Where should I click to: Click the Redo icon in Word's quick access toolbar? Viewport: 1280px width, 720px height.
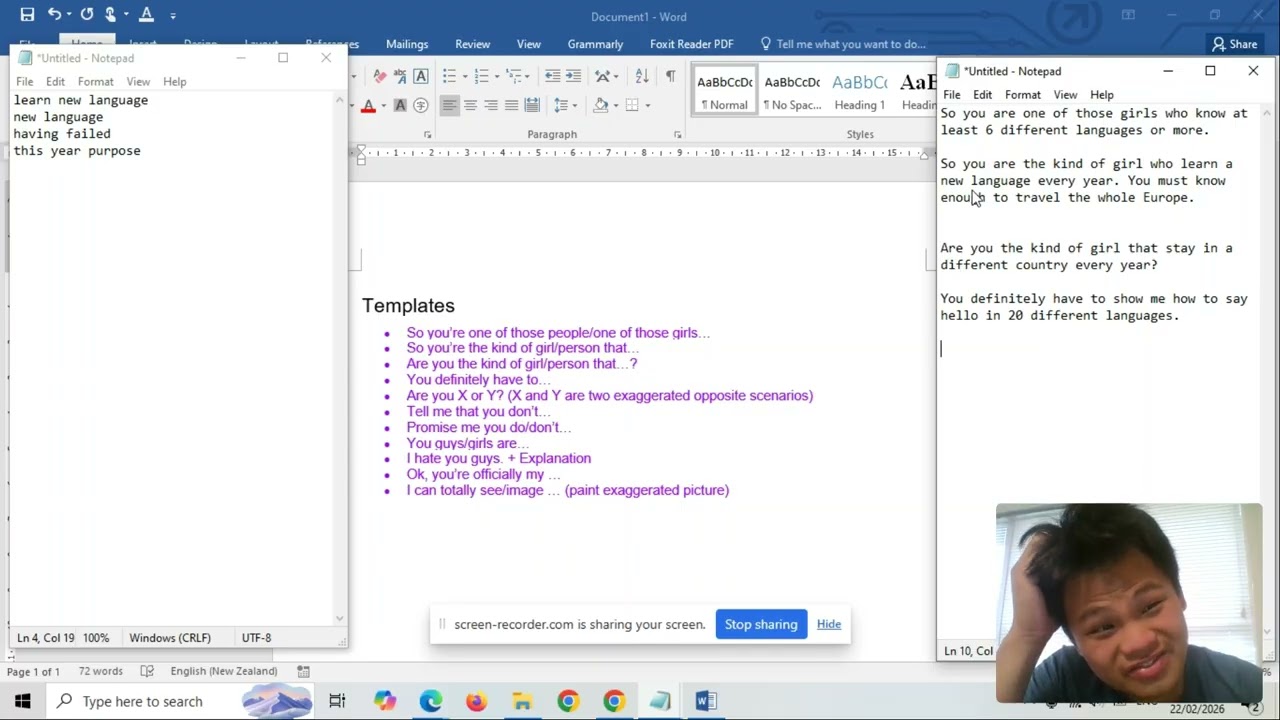tap(87, 15)
